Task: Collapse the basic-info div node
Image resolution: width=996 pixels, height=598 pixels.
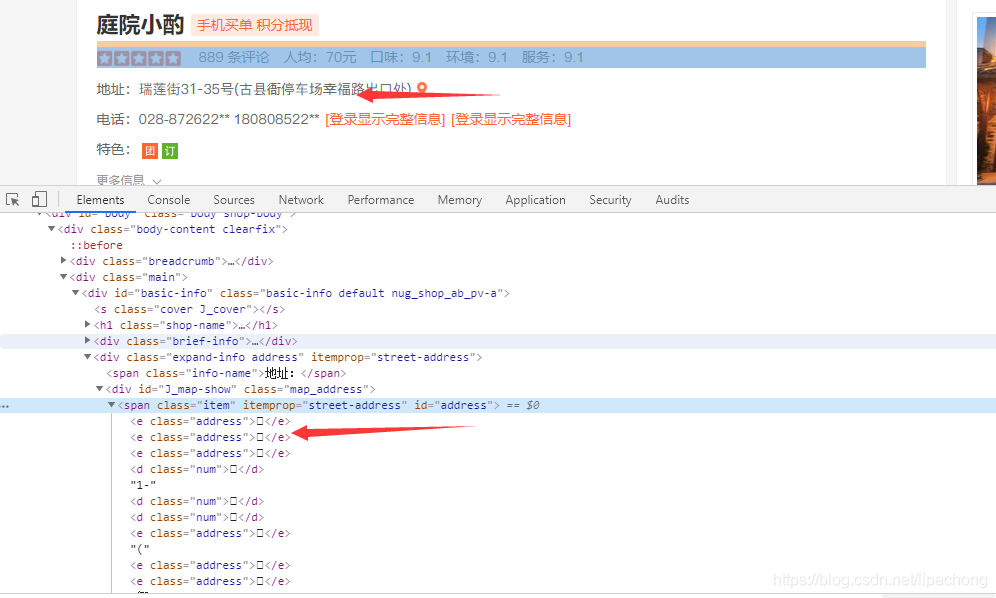Action: click(76, 293)
